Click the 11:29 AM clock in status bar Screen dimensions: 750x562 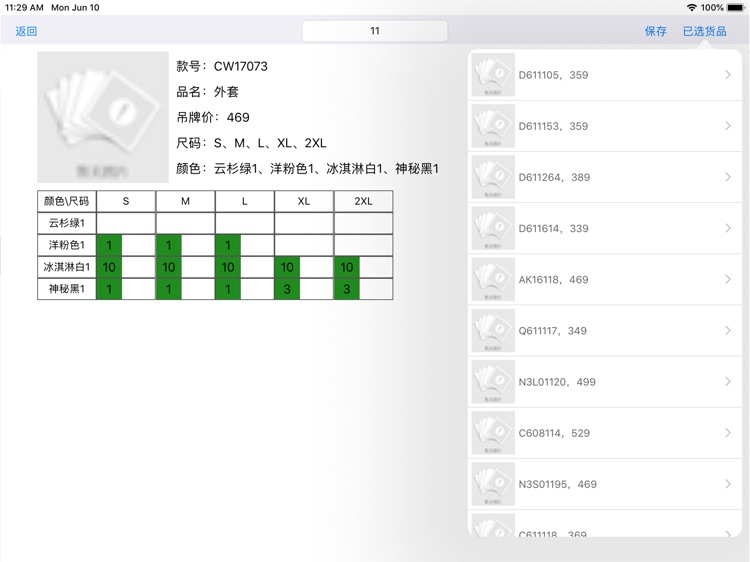click(24, 7)
